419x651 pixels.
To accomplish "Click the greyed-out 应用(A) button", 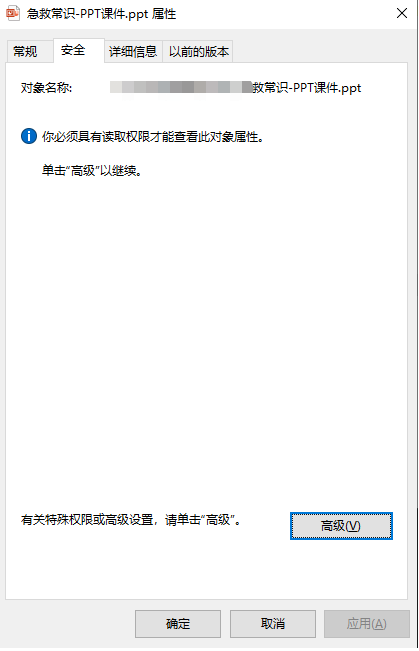I will (367, 624).
